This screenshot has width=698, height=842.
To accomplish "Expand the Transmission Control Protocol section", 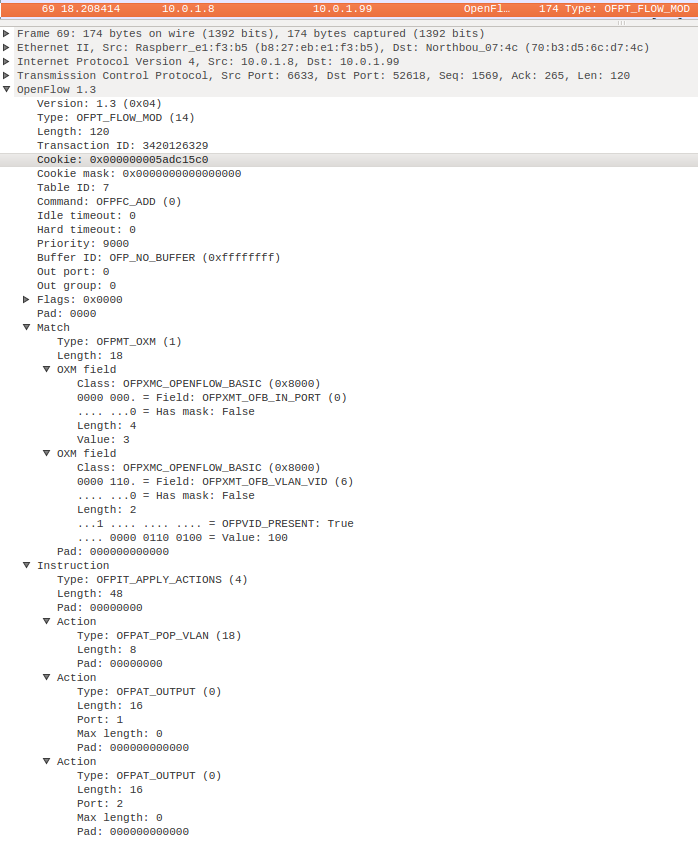I will coord(7,75).
